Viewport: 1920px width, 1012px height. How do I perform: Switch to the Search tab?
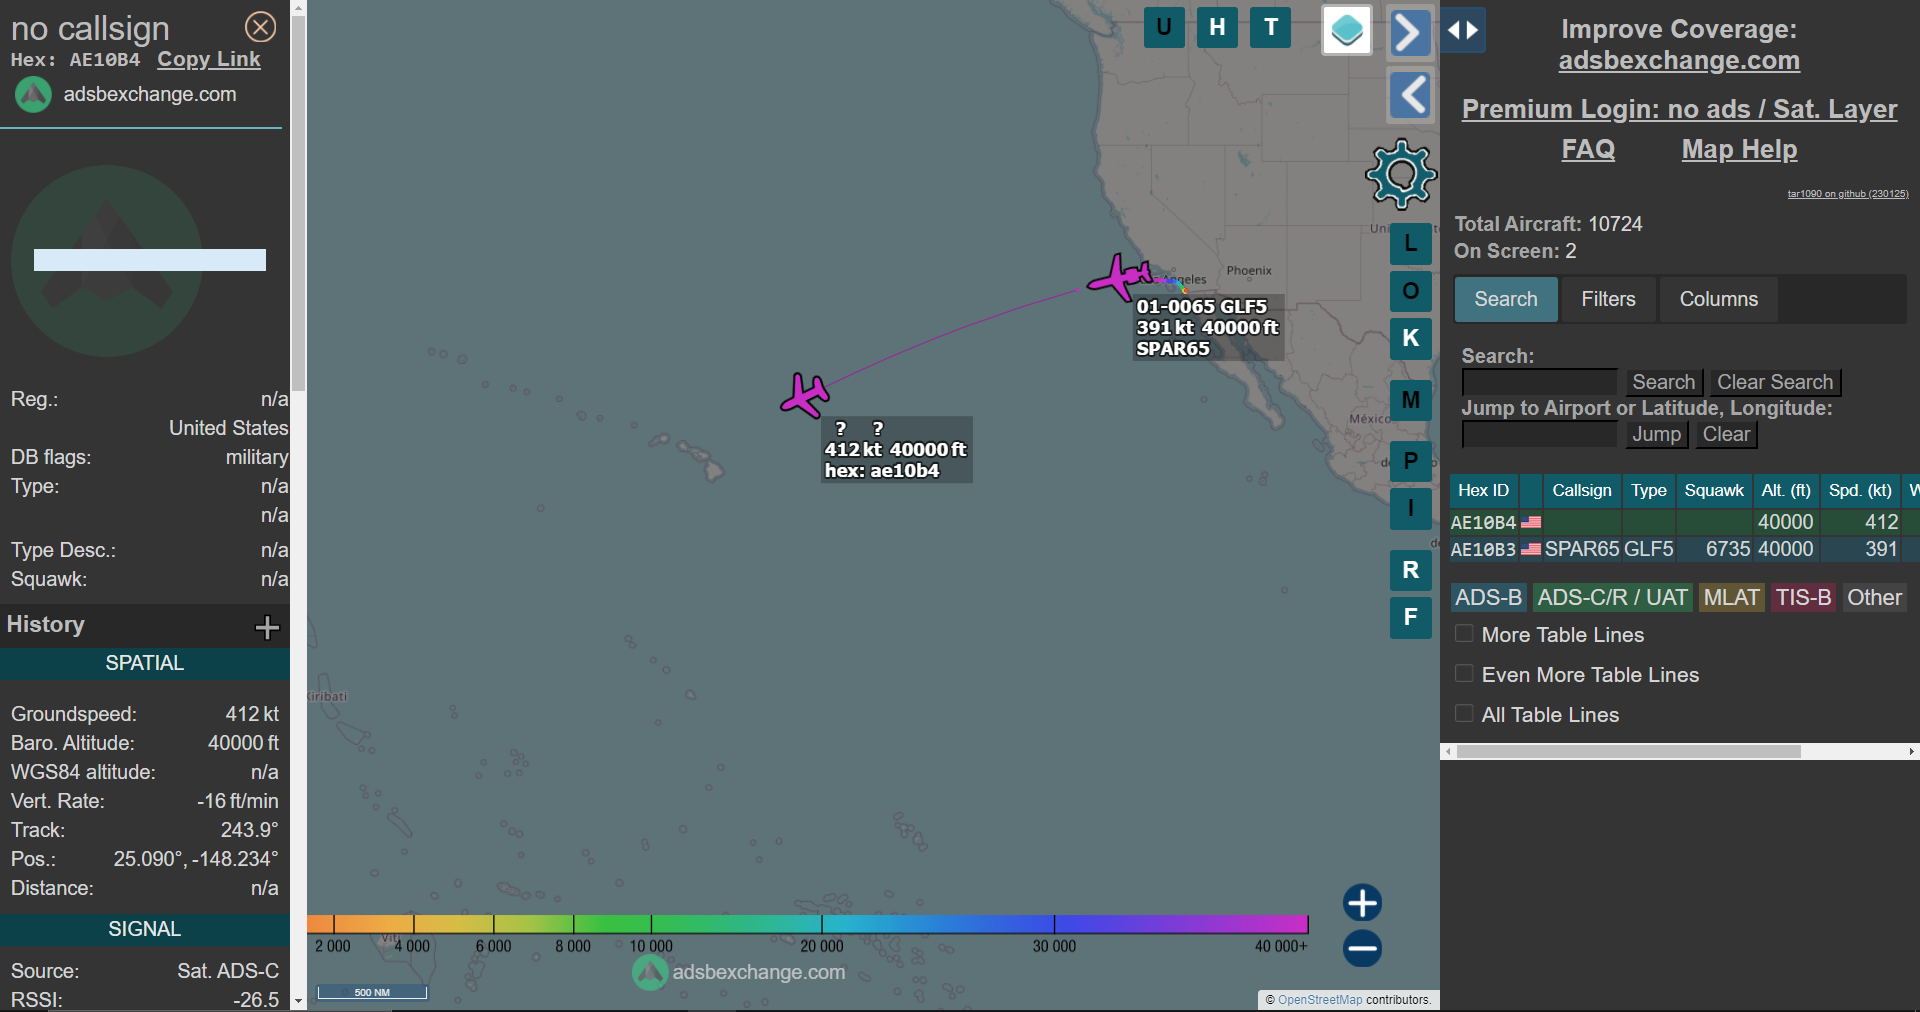(1506, 299)
